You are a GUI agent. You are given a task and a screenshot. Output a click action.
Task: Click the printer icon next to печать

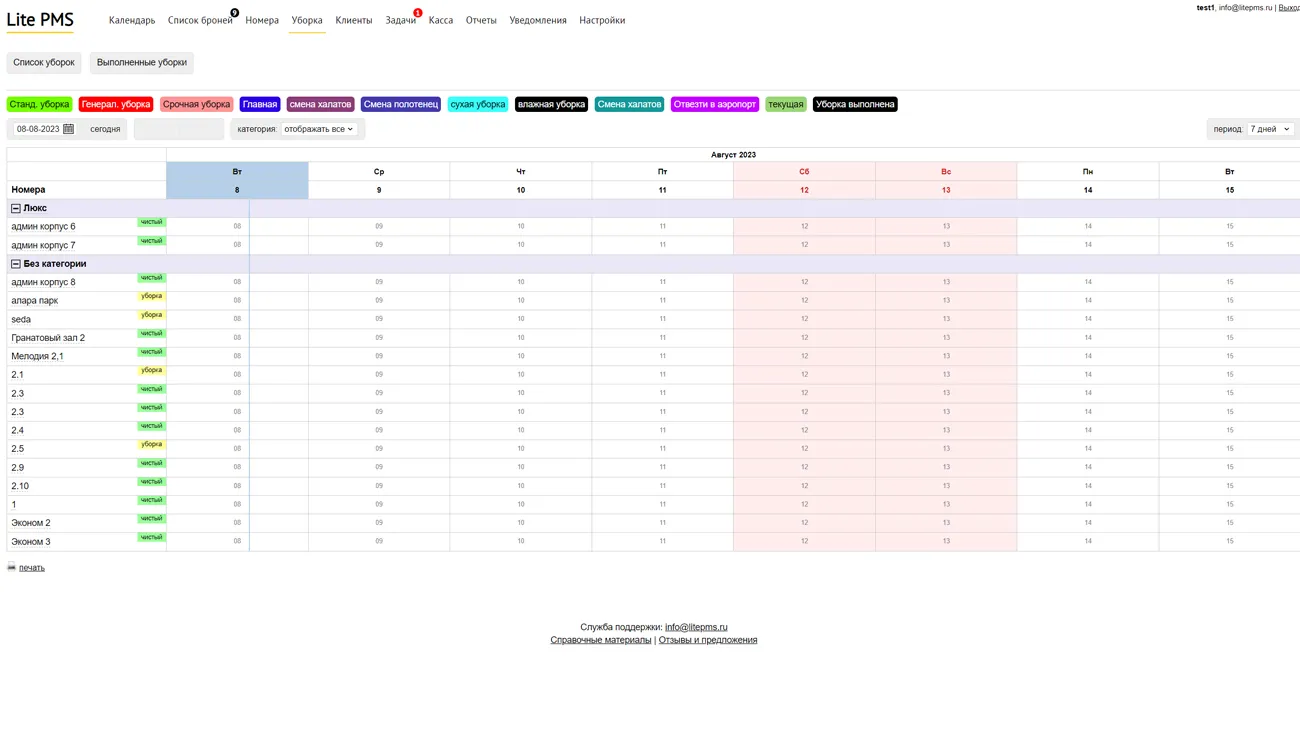pyautogui.click(x=12, y=567)
